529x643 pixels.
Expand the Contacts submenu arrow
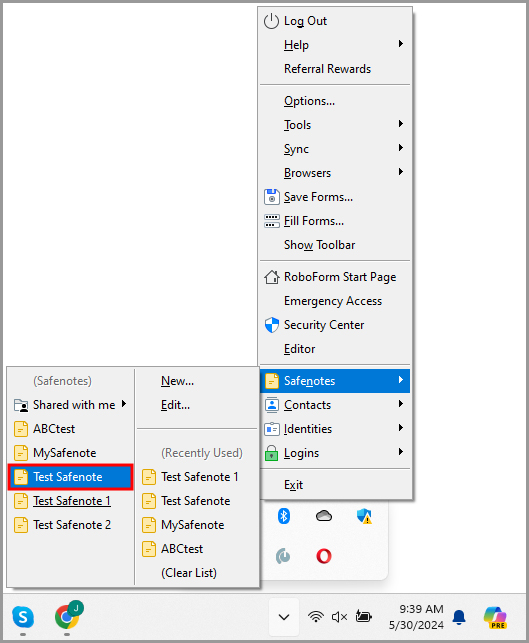pos(401,404)
